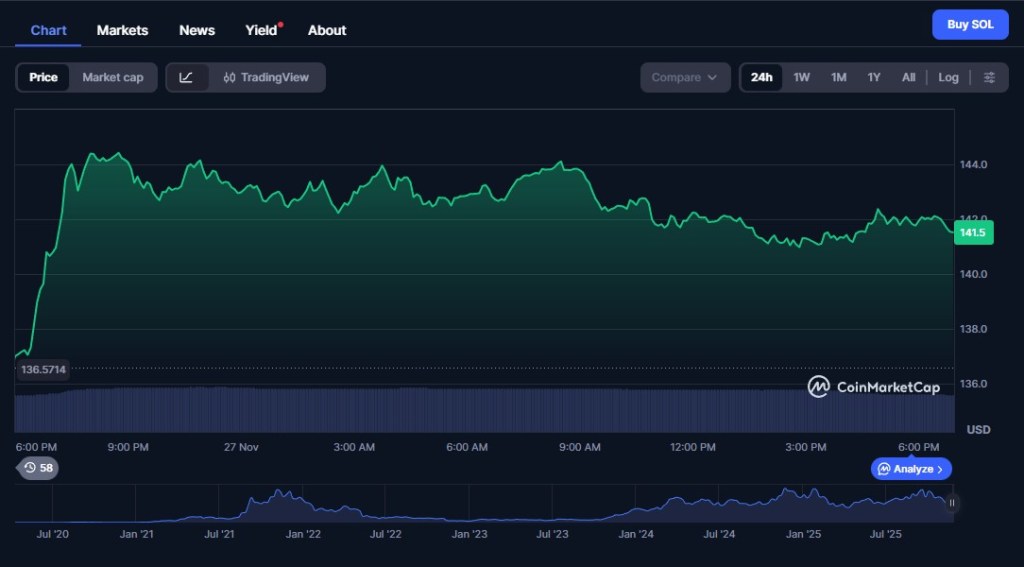Select the line chart view icon
Image resolution: width=1024 pixels, height=567 pixels.
(187, 78)
